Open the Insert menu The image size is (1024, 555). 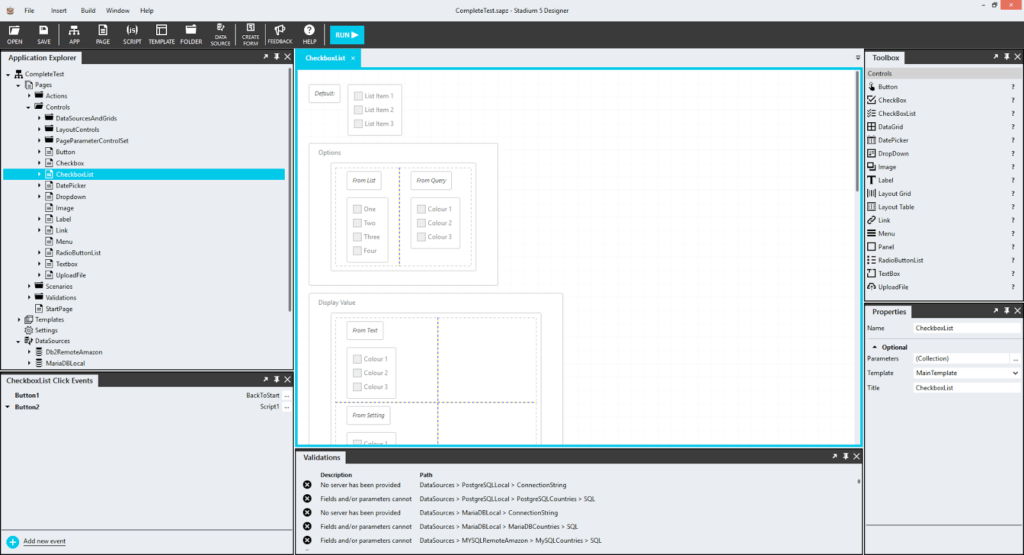pyautogui.click(x=59, y=10)
